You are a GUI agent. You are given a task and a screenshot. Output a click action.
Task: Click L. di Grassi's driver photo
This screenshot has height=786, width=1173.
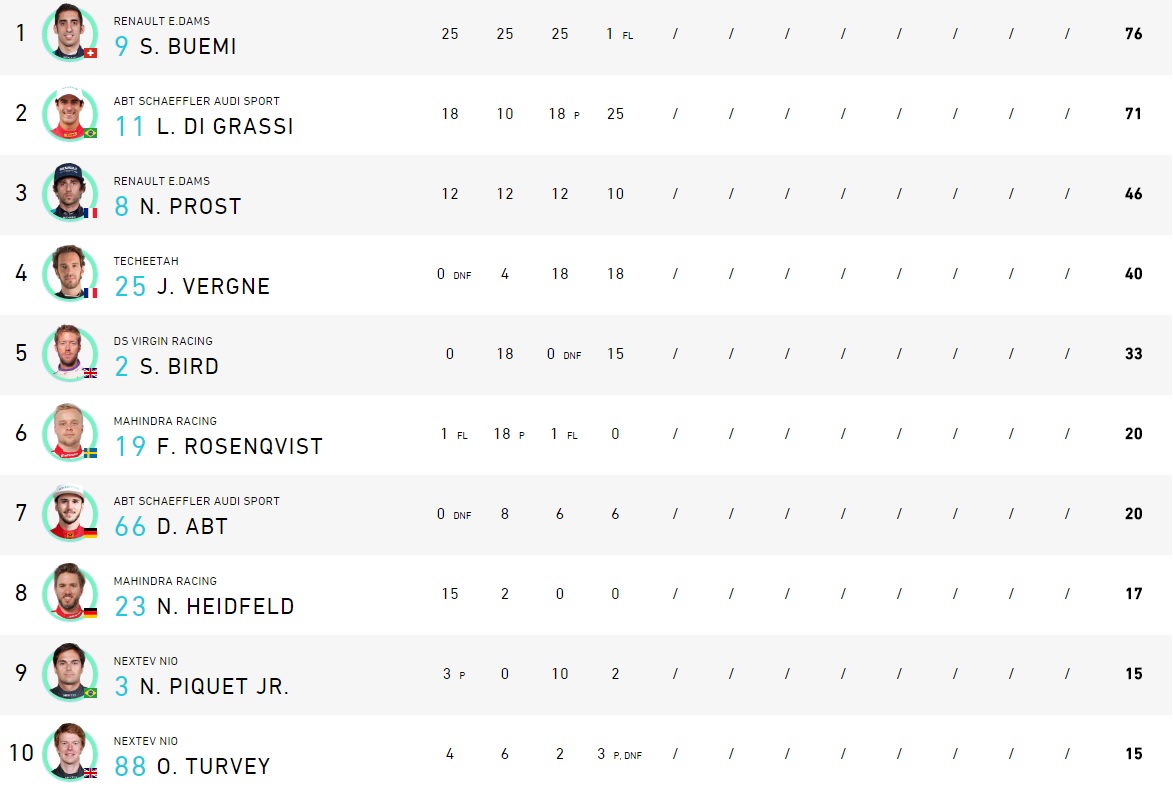(x=70, y=113)
